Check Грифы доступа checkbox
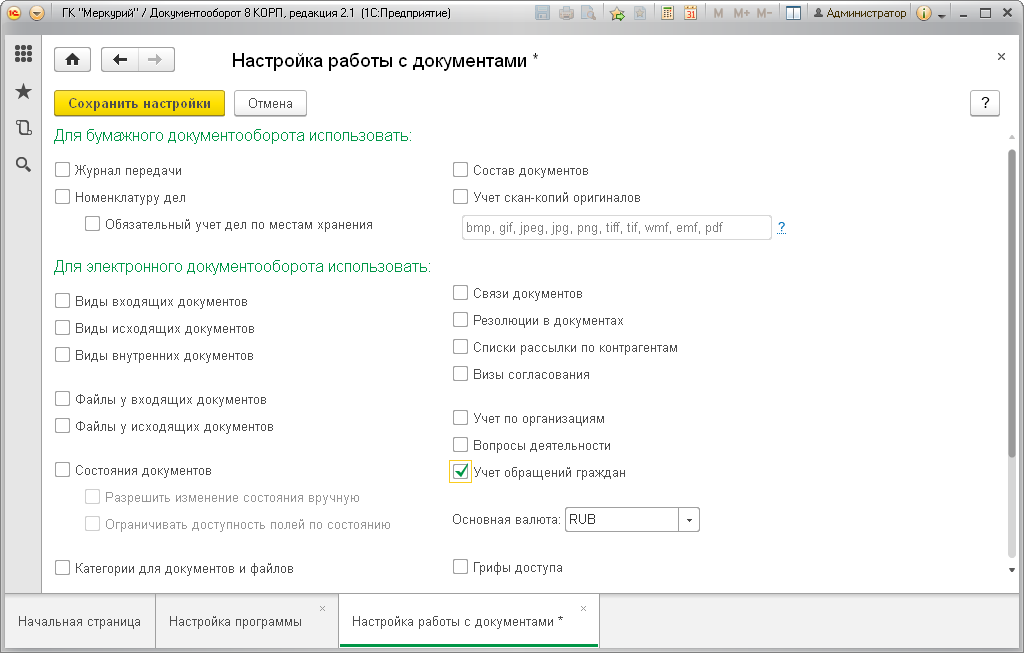 [x=460, y=566]
